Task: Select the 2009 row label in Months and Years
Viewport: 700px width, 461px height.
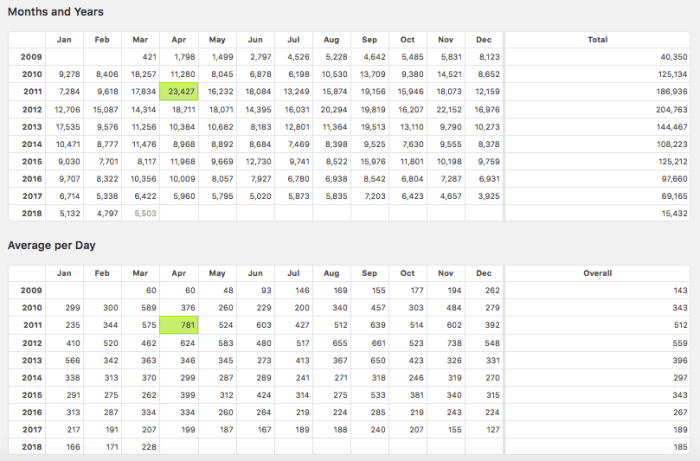Action: coord(31,57)
